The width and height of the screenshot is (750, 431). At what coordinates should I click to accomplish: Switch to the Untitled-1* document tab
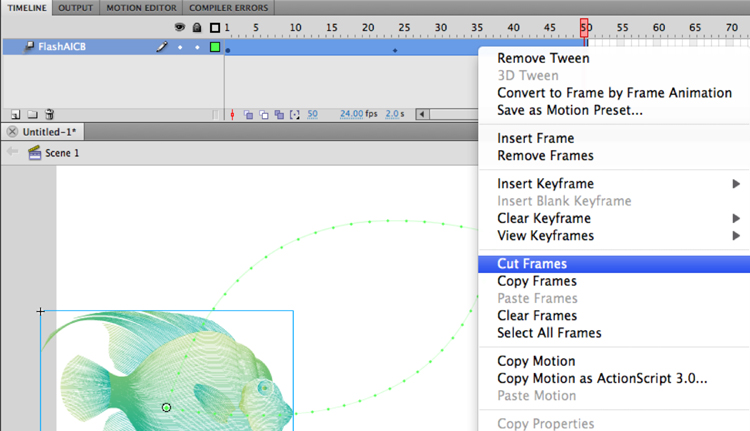[x=49, y=132]
